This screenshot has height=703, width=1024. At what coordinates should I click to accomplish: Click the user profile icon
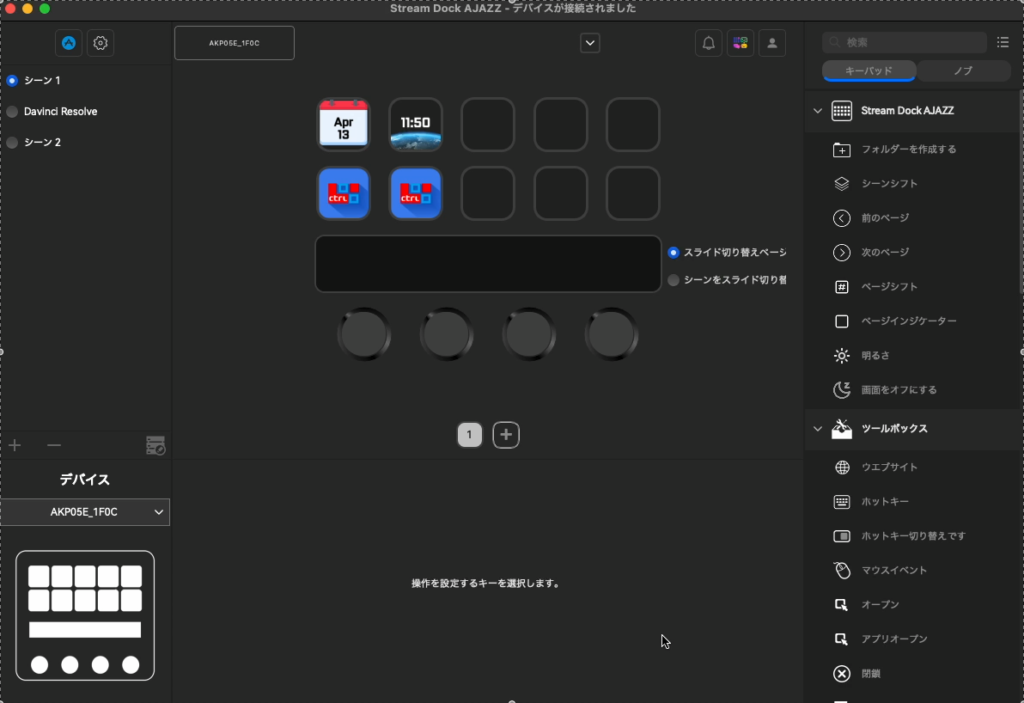click(x=771, y=43)
